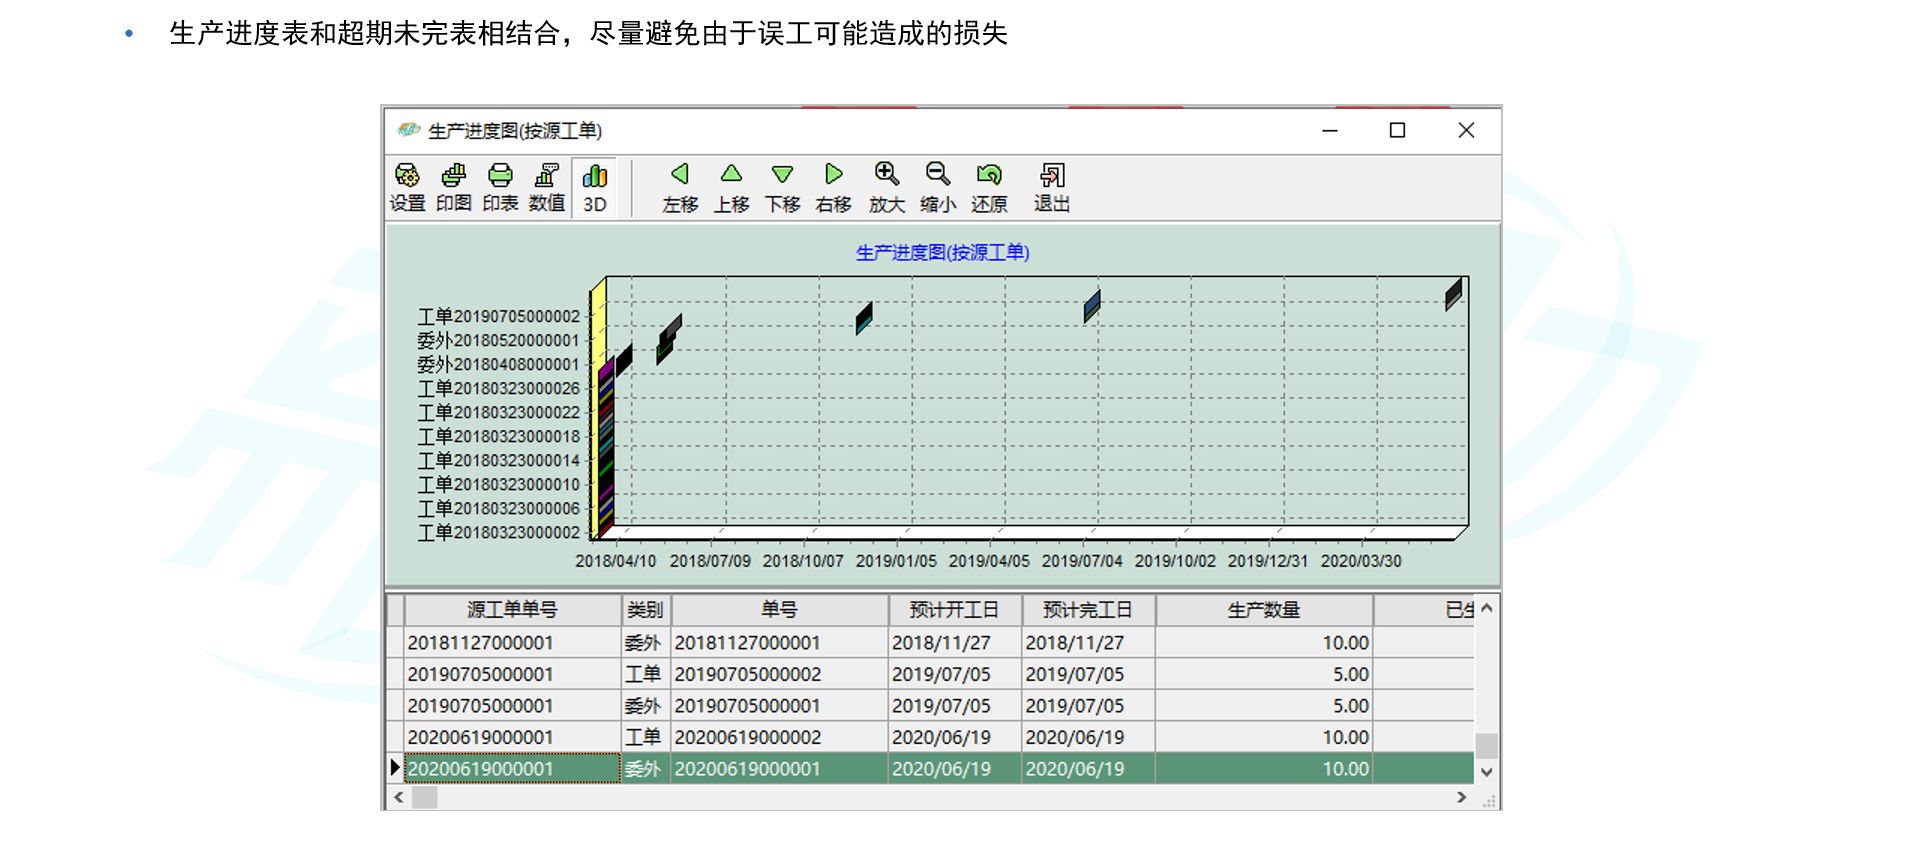Shift the chart right with 右移
Viewport: 1920px width, 847px height.
(833, 187)
